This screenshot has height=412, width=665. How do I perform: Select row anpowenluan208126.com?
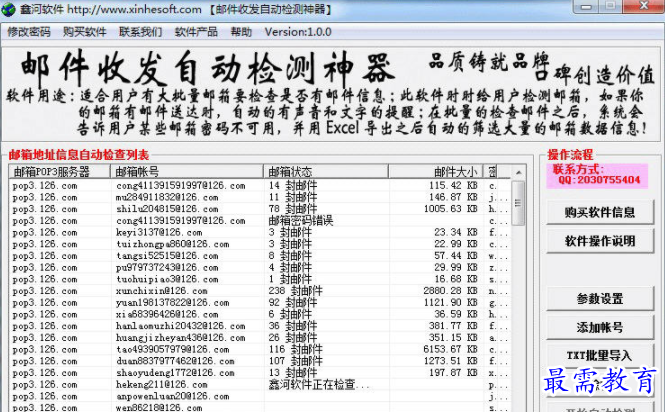pyautogui.click(x=260, y=396)
